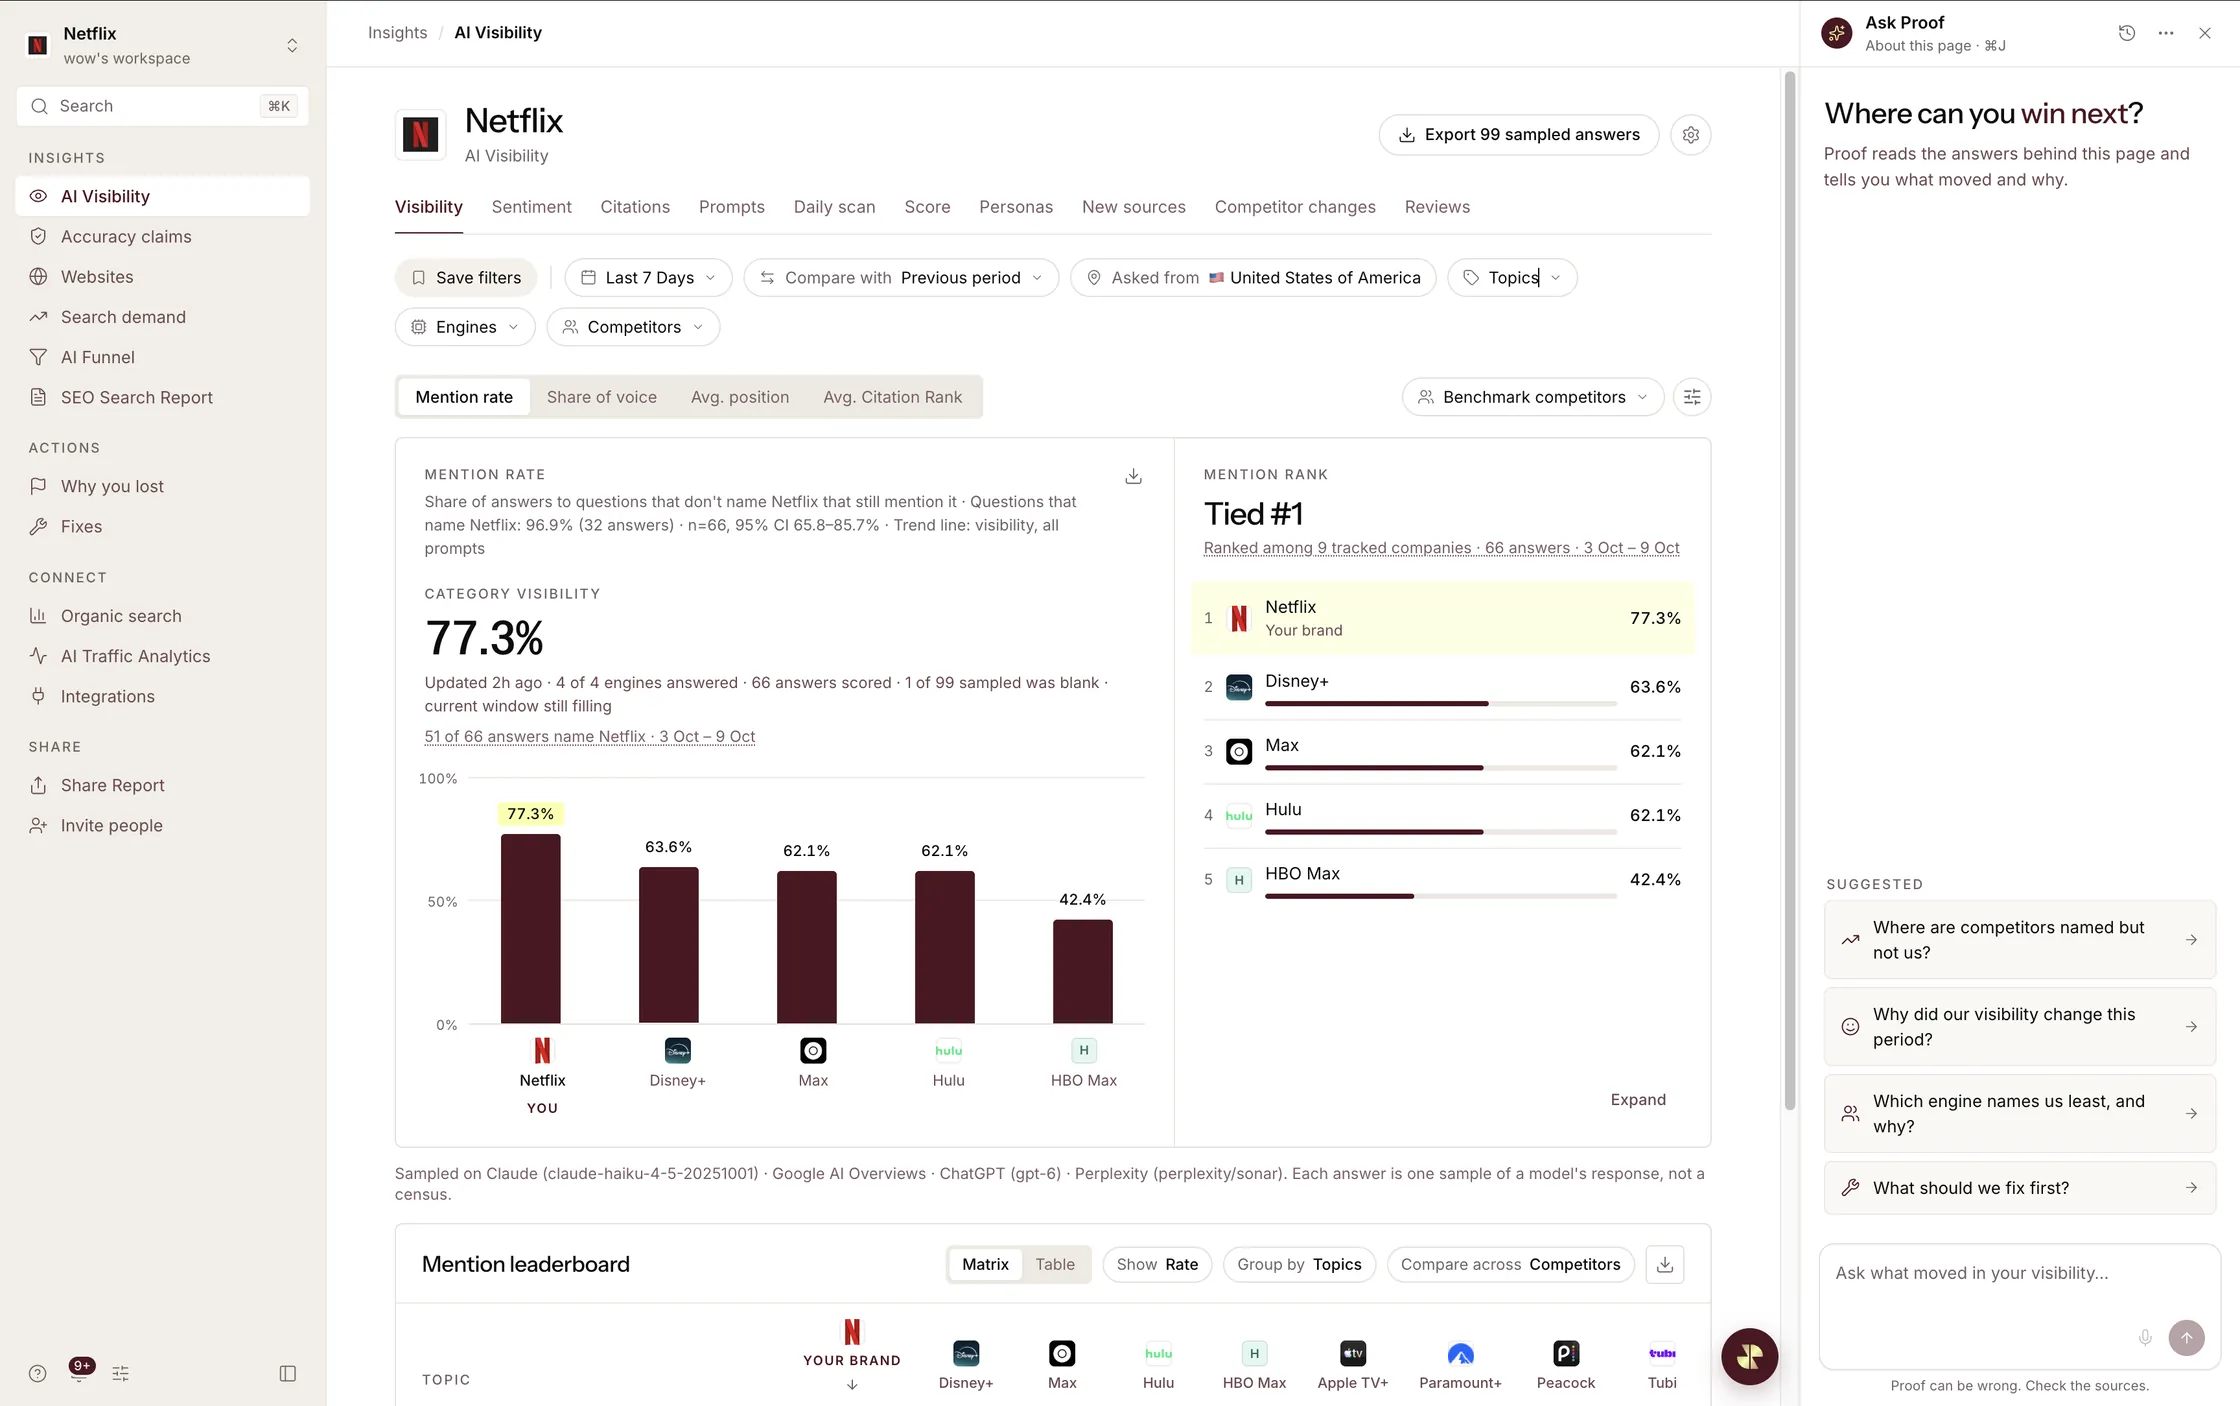Open Ask Proof more options menu
Image resolution: width=2240 pixels, height=1406 pixels.
click(x=2166, y=33)
